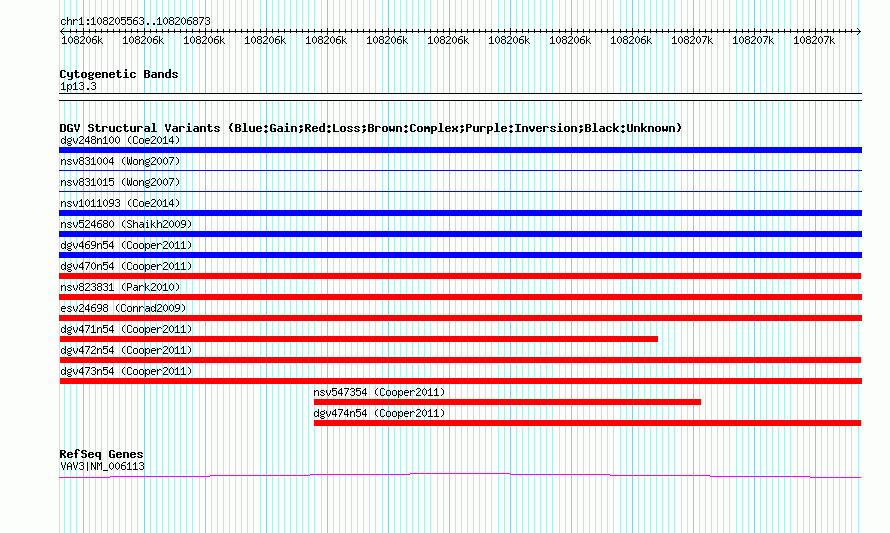The height and width of the screenshot is (533, 890).
Task: Open variant label dgv473n54 (Cooper2011)
Action: (126, 371)
